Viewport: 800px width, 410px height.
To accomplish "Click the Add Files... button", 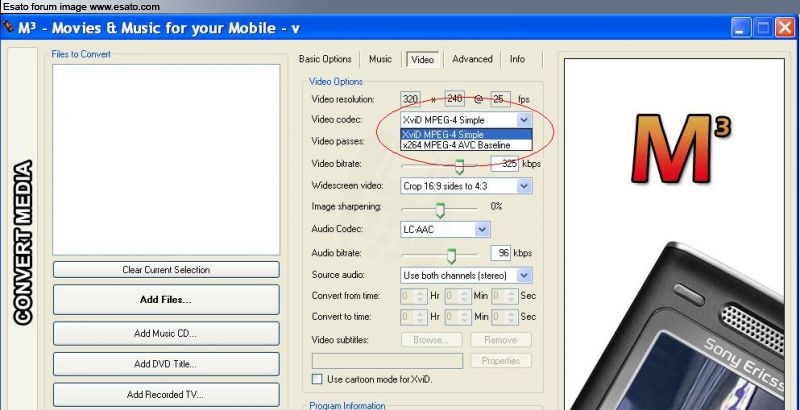I will pyautogui.click(x=166, y=300).
